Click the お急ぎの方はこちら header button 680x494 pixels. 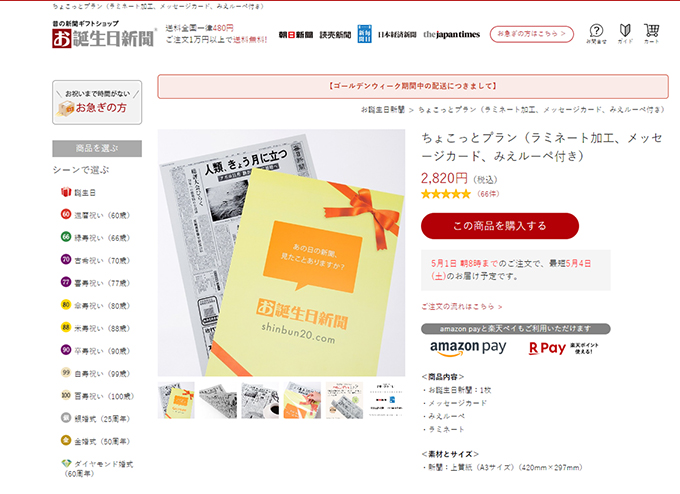pyautogui.click(x=532, y=34)
